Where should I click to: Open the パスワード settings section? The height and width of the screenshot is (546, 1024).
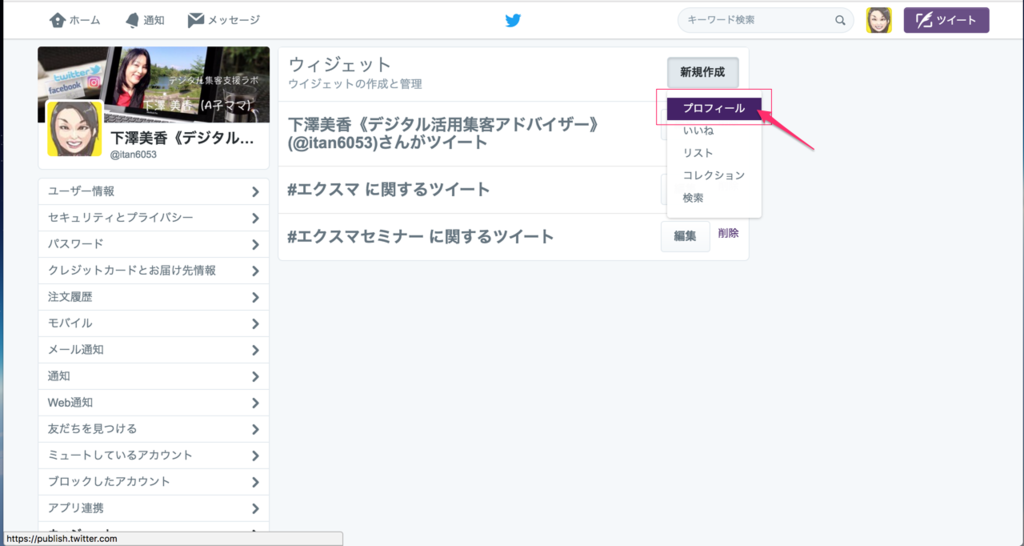coord(153,244)
